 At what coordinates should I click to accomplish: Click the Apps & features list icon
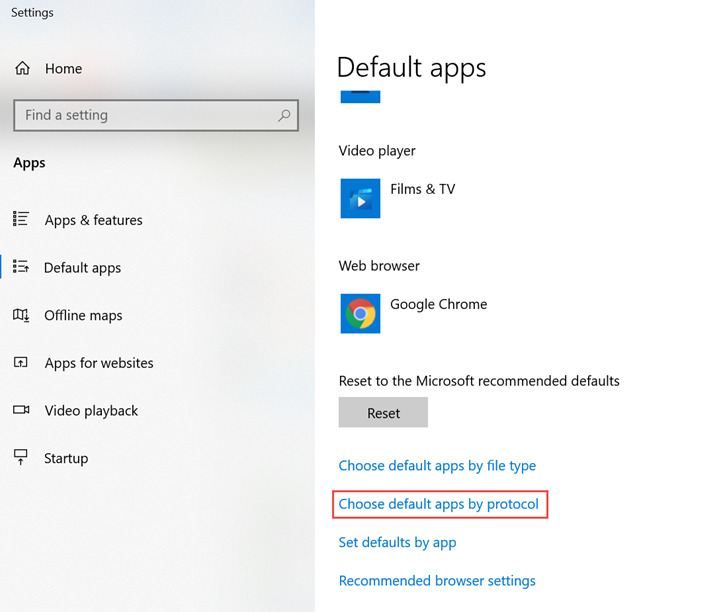pos(21,220)
